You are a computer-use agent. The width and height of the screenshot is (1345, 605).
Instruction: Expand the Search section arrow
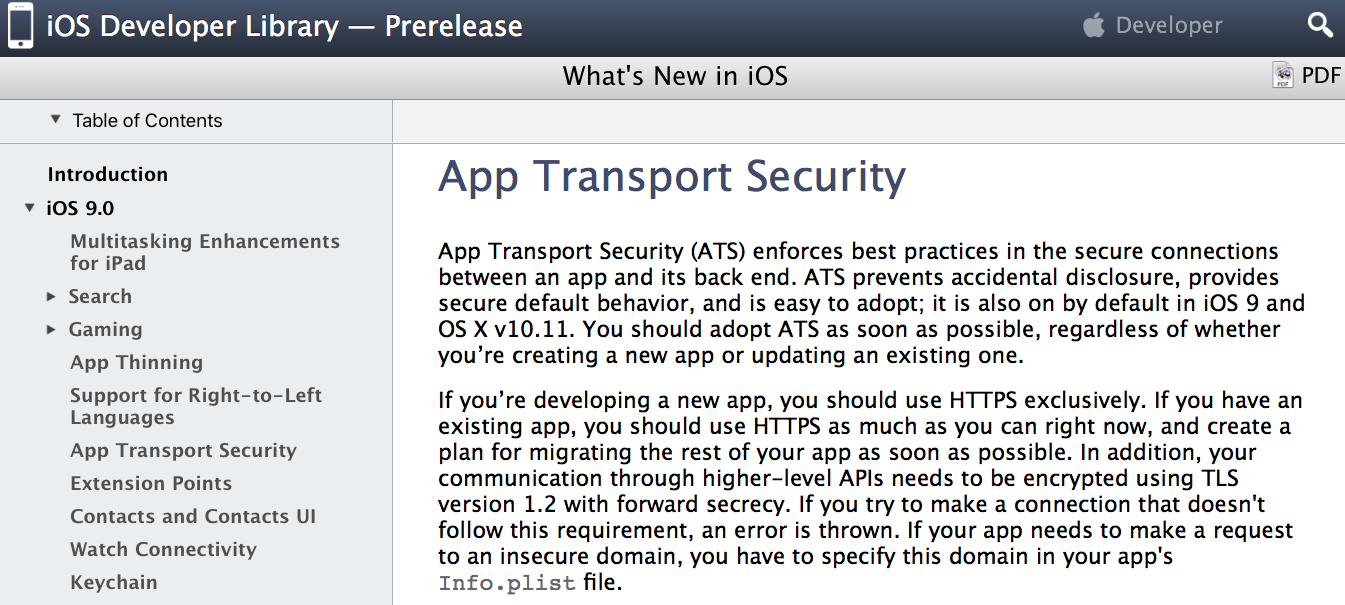[x=51, y=297]
